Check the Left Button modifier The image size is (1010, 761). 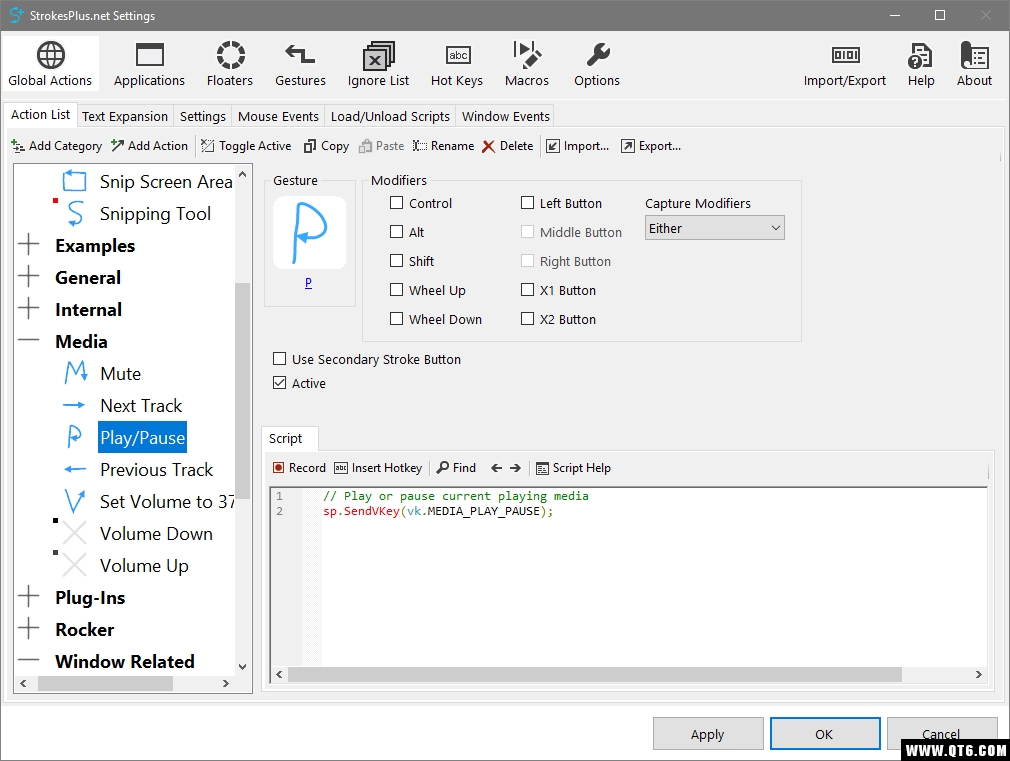[528, 203]
